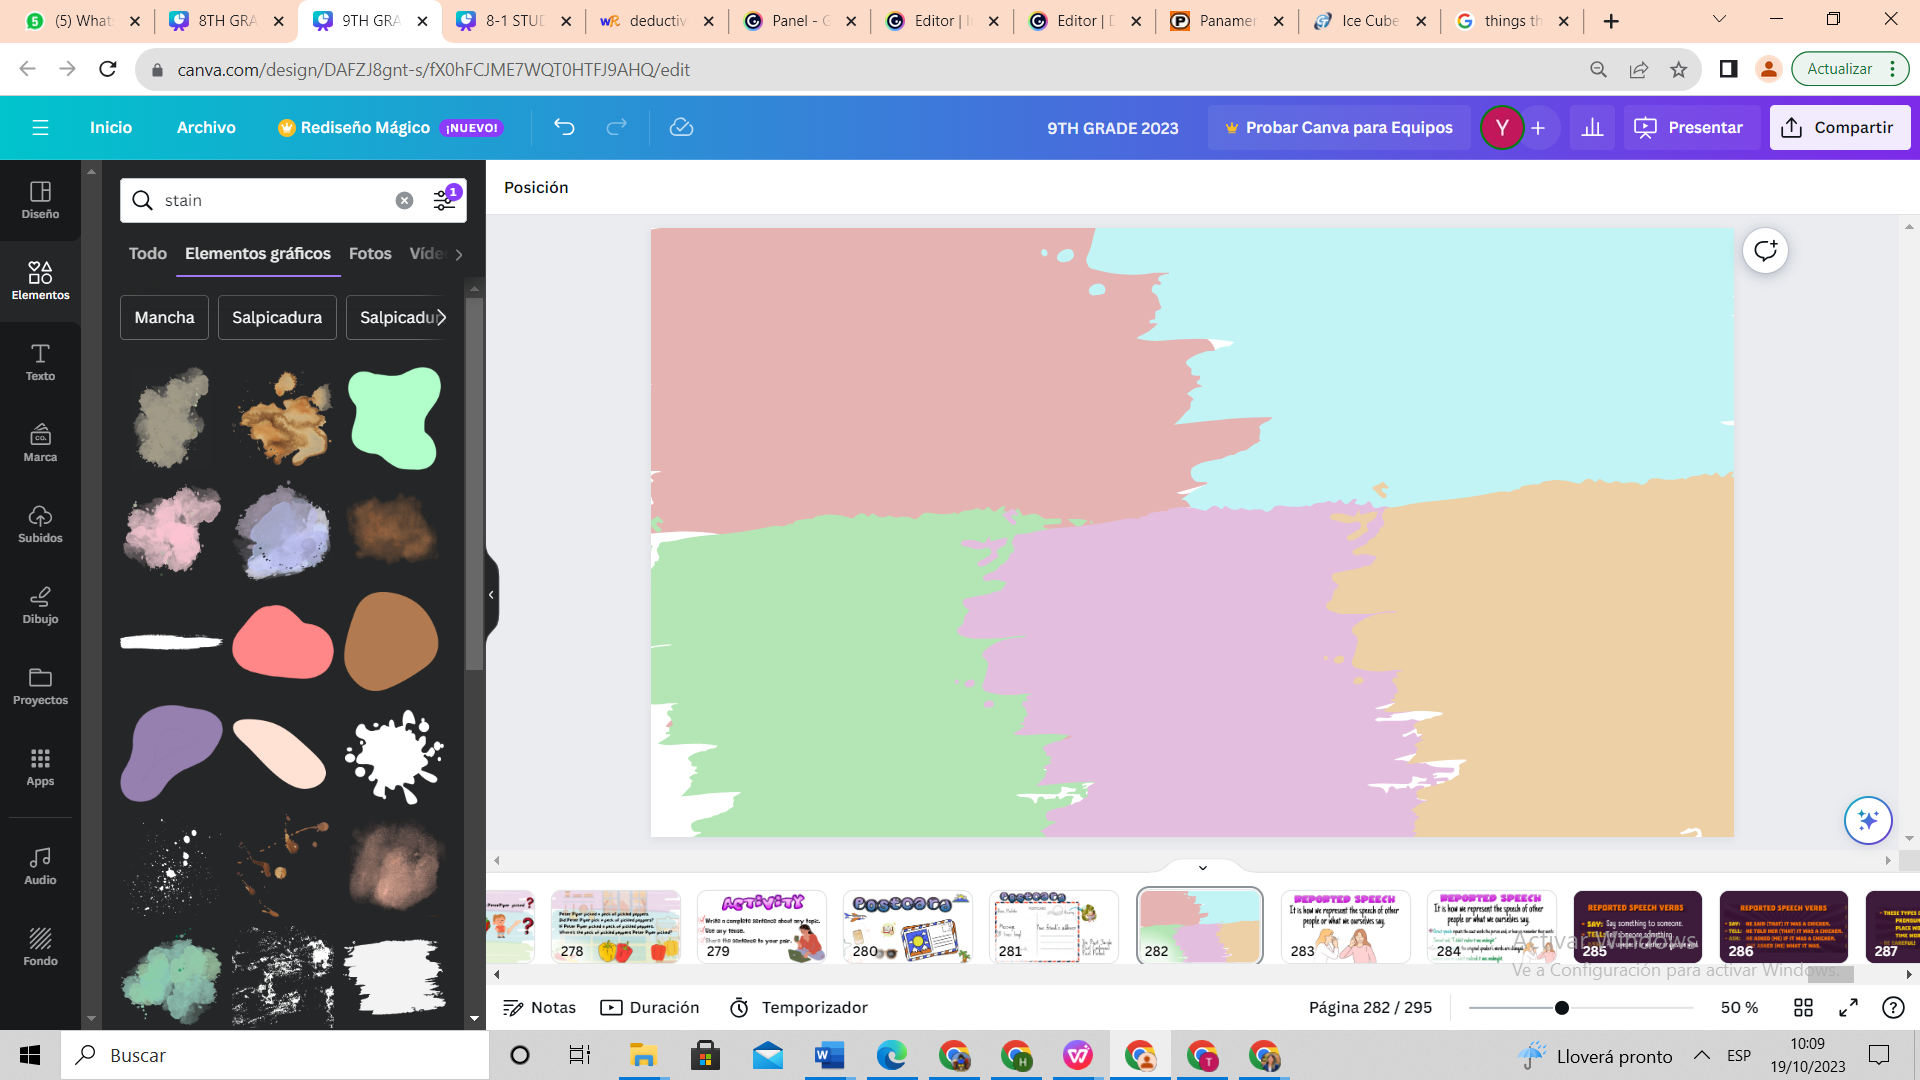Open search filter settings icon
Image resolution: width=1920 pixels, height=1080 pixels.
click(x=445, y=200)
